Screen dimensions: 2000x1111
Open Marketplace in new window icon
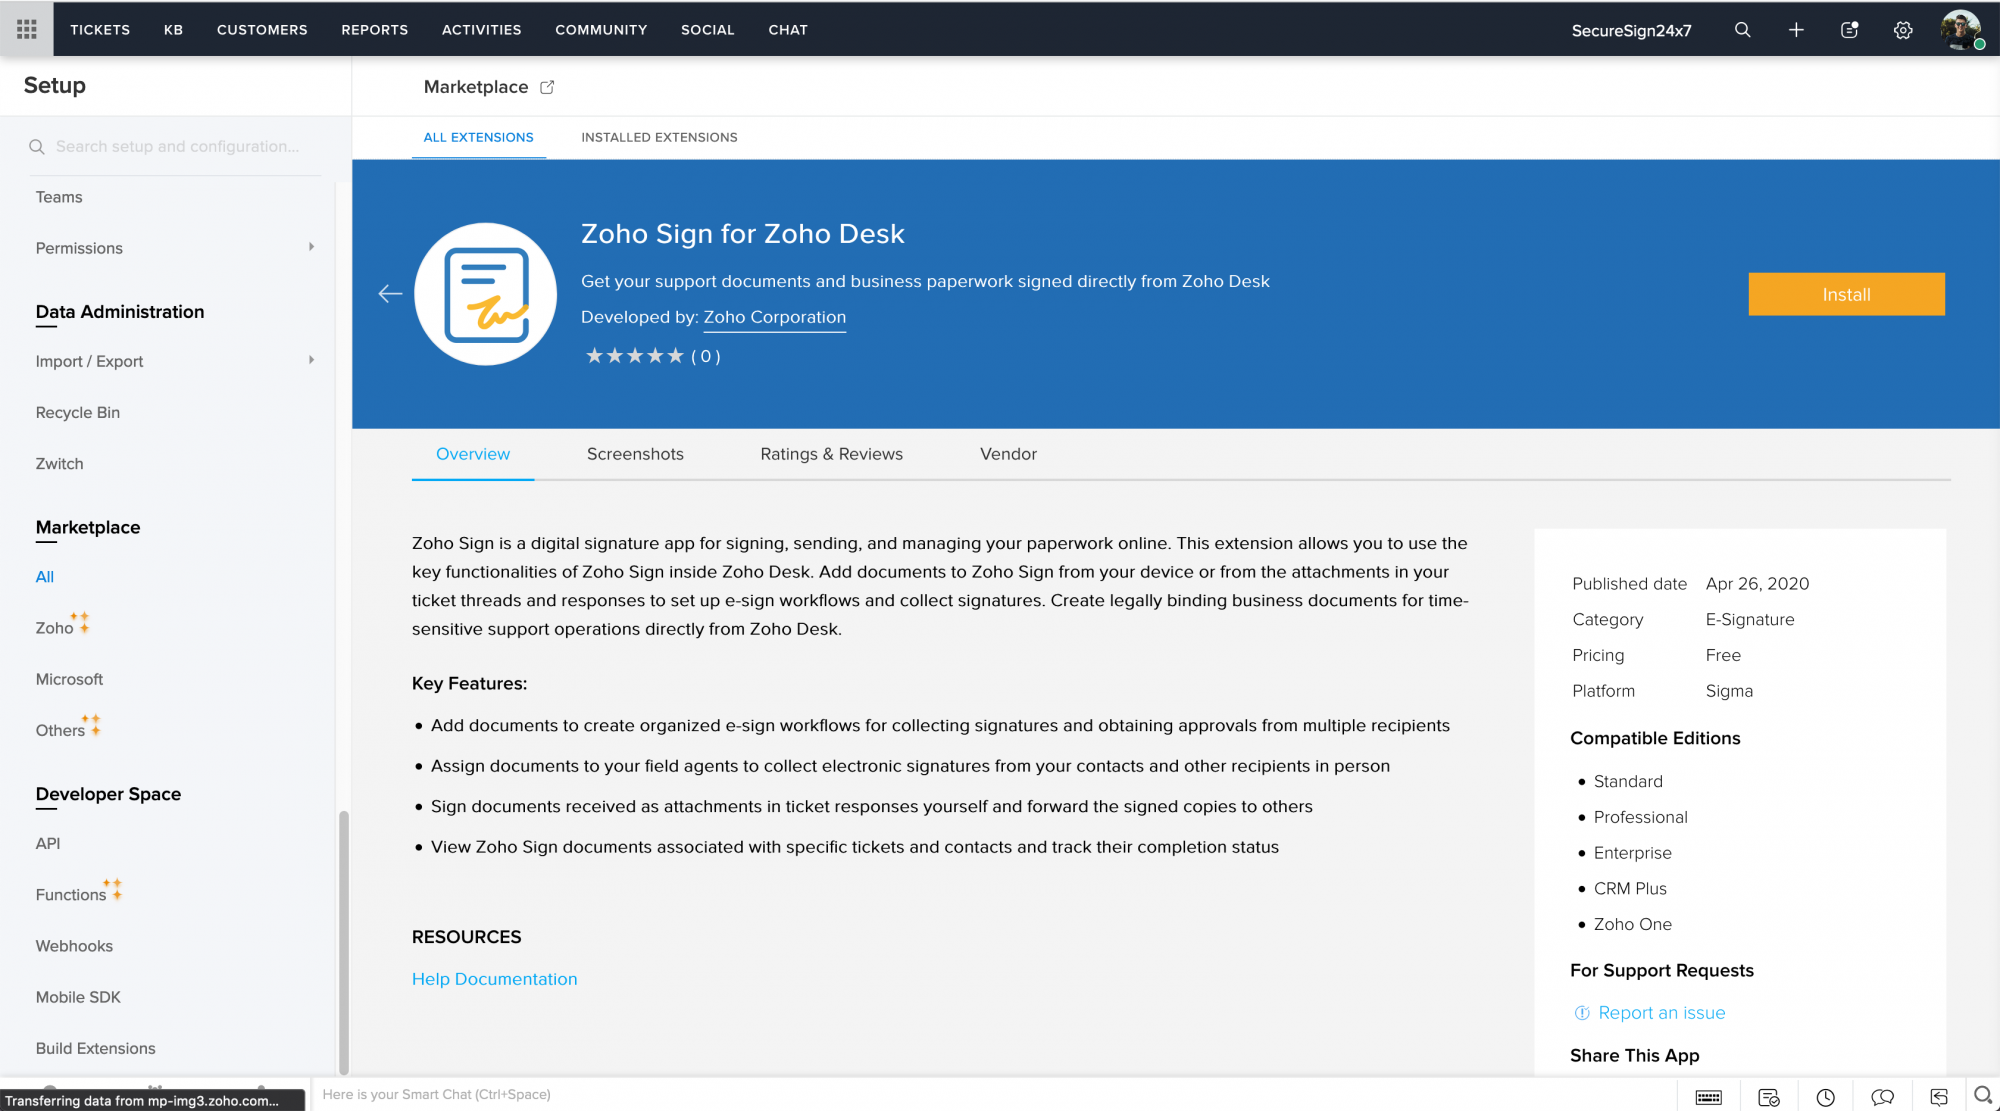pyautogui.click(x=547, y=87)
